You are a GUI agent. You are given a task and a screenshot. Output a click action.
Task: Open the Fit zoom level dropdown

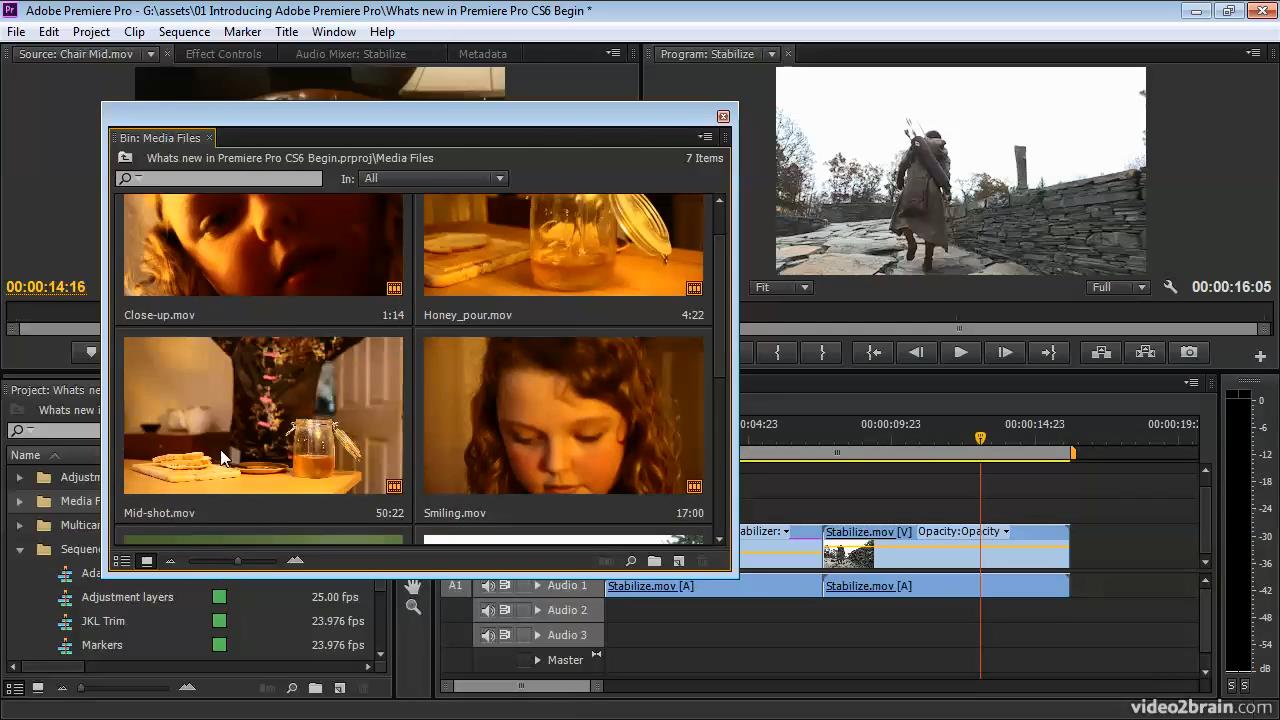click(x=782, y=287)
